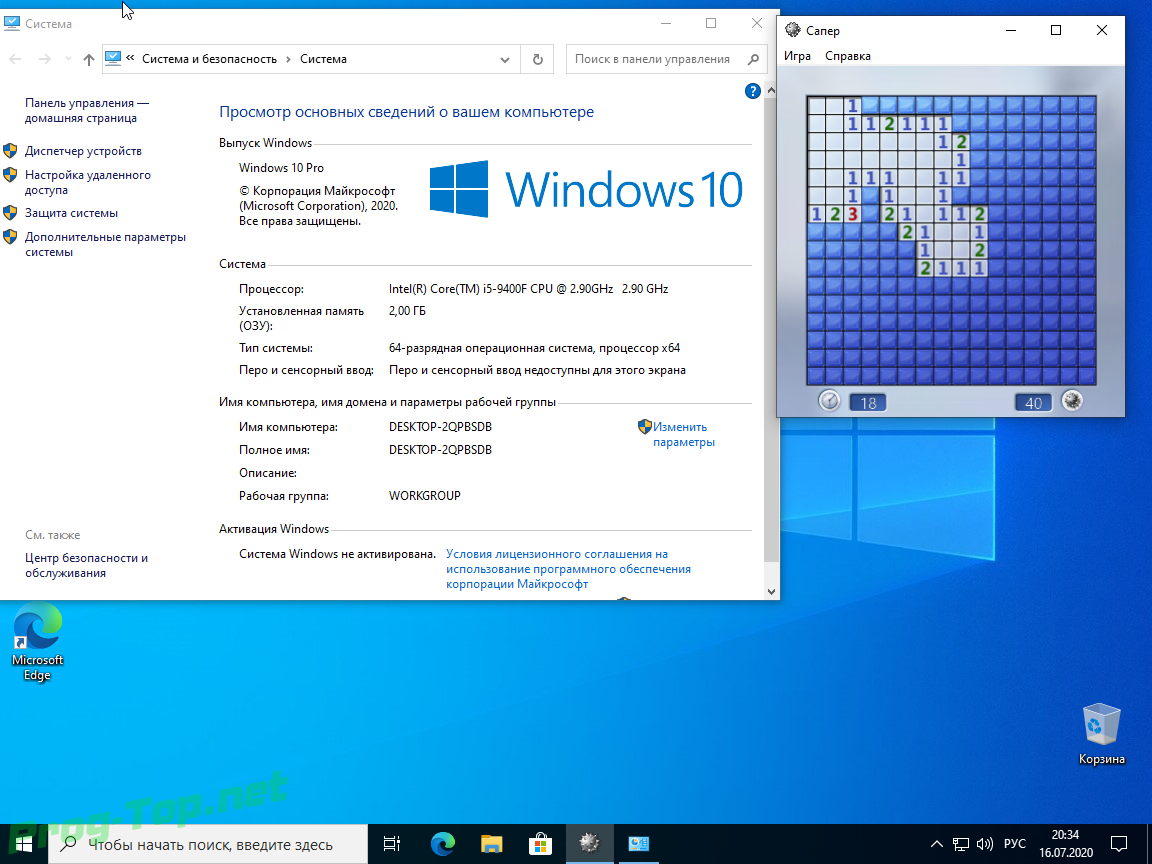Open File Explorer from taskbar

click(x=492, y=844)
